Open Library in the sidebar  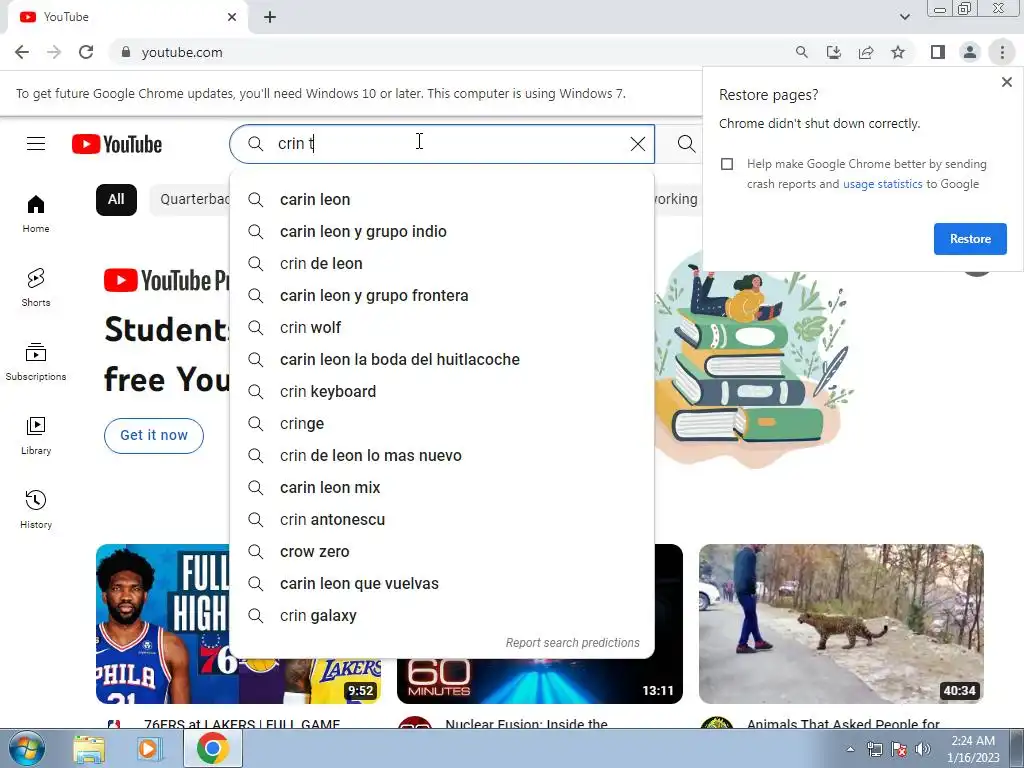point(36,436)
